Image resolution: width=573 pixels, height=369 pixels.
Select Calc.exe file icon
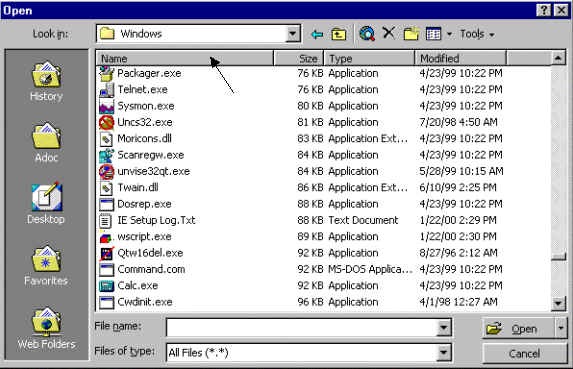pyautogui.click(x=106, y=286)
